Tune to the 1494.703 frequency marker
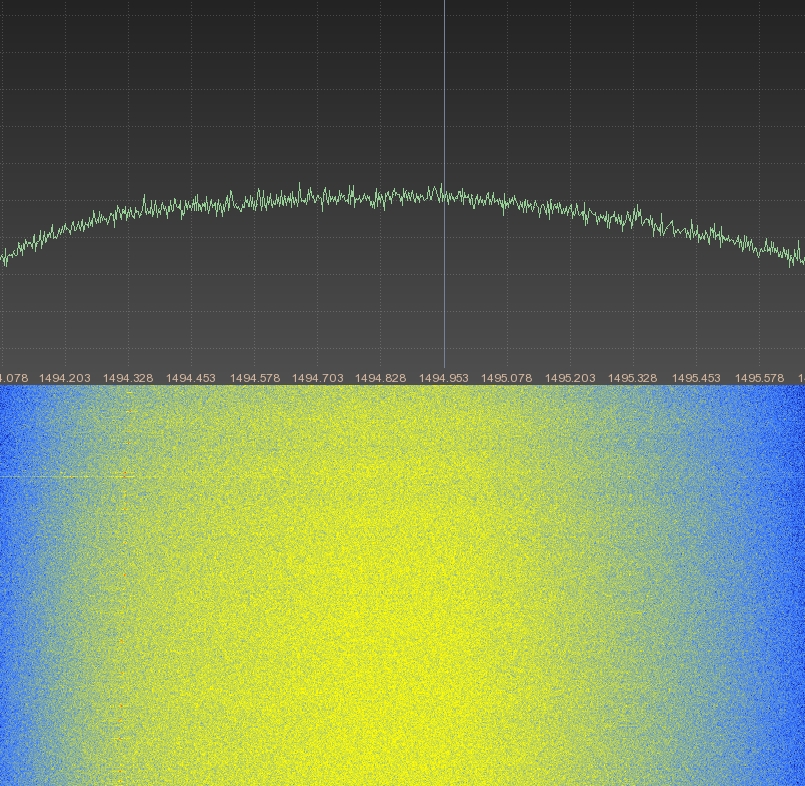 coord(318,378)
